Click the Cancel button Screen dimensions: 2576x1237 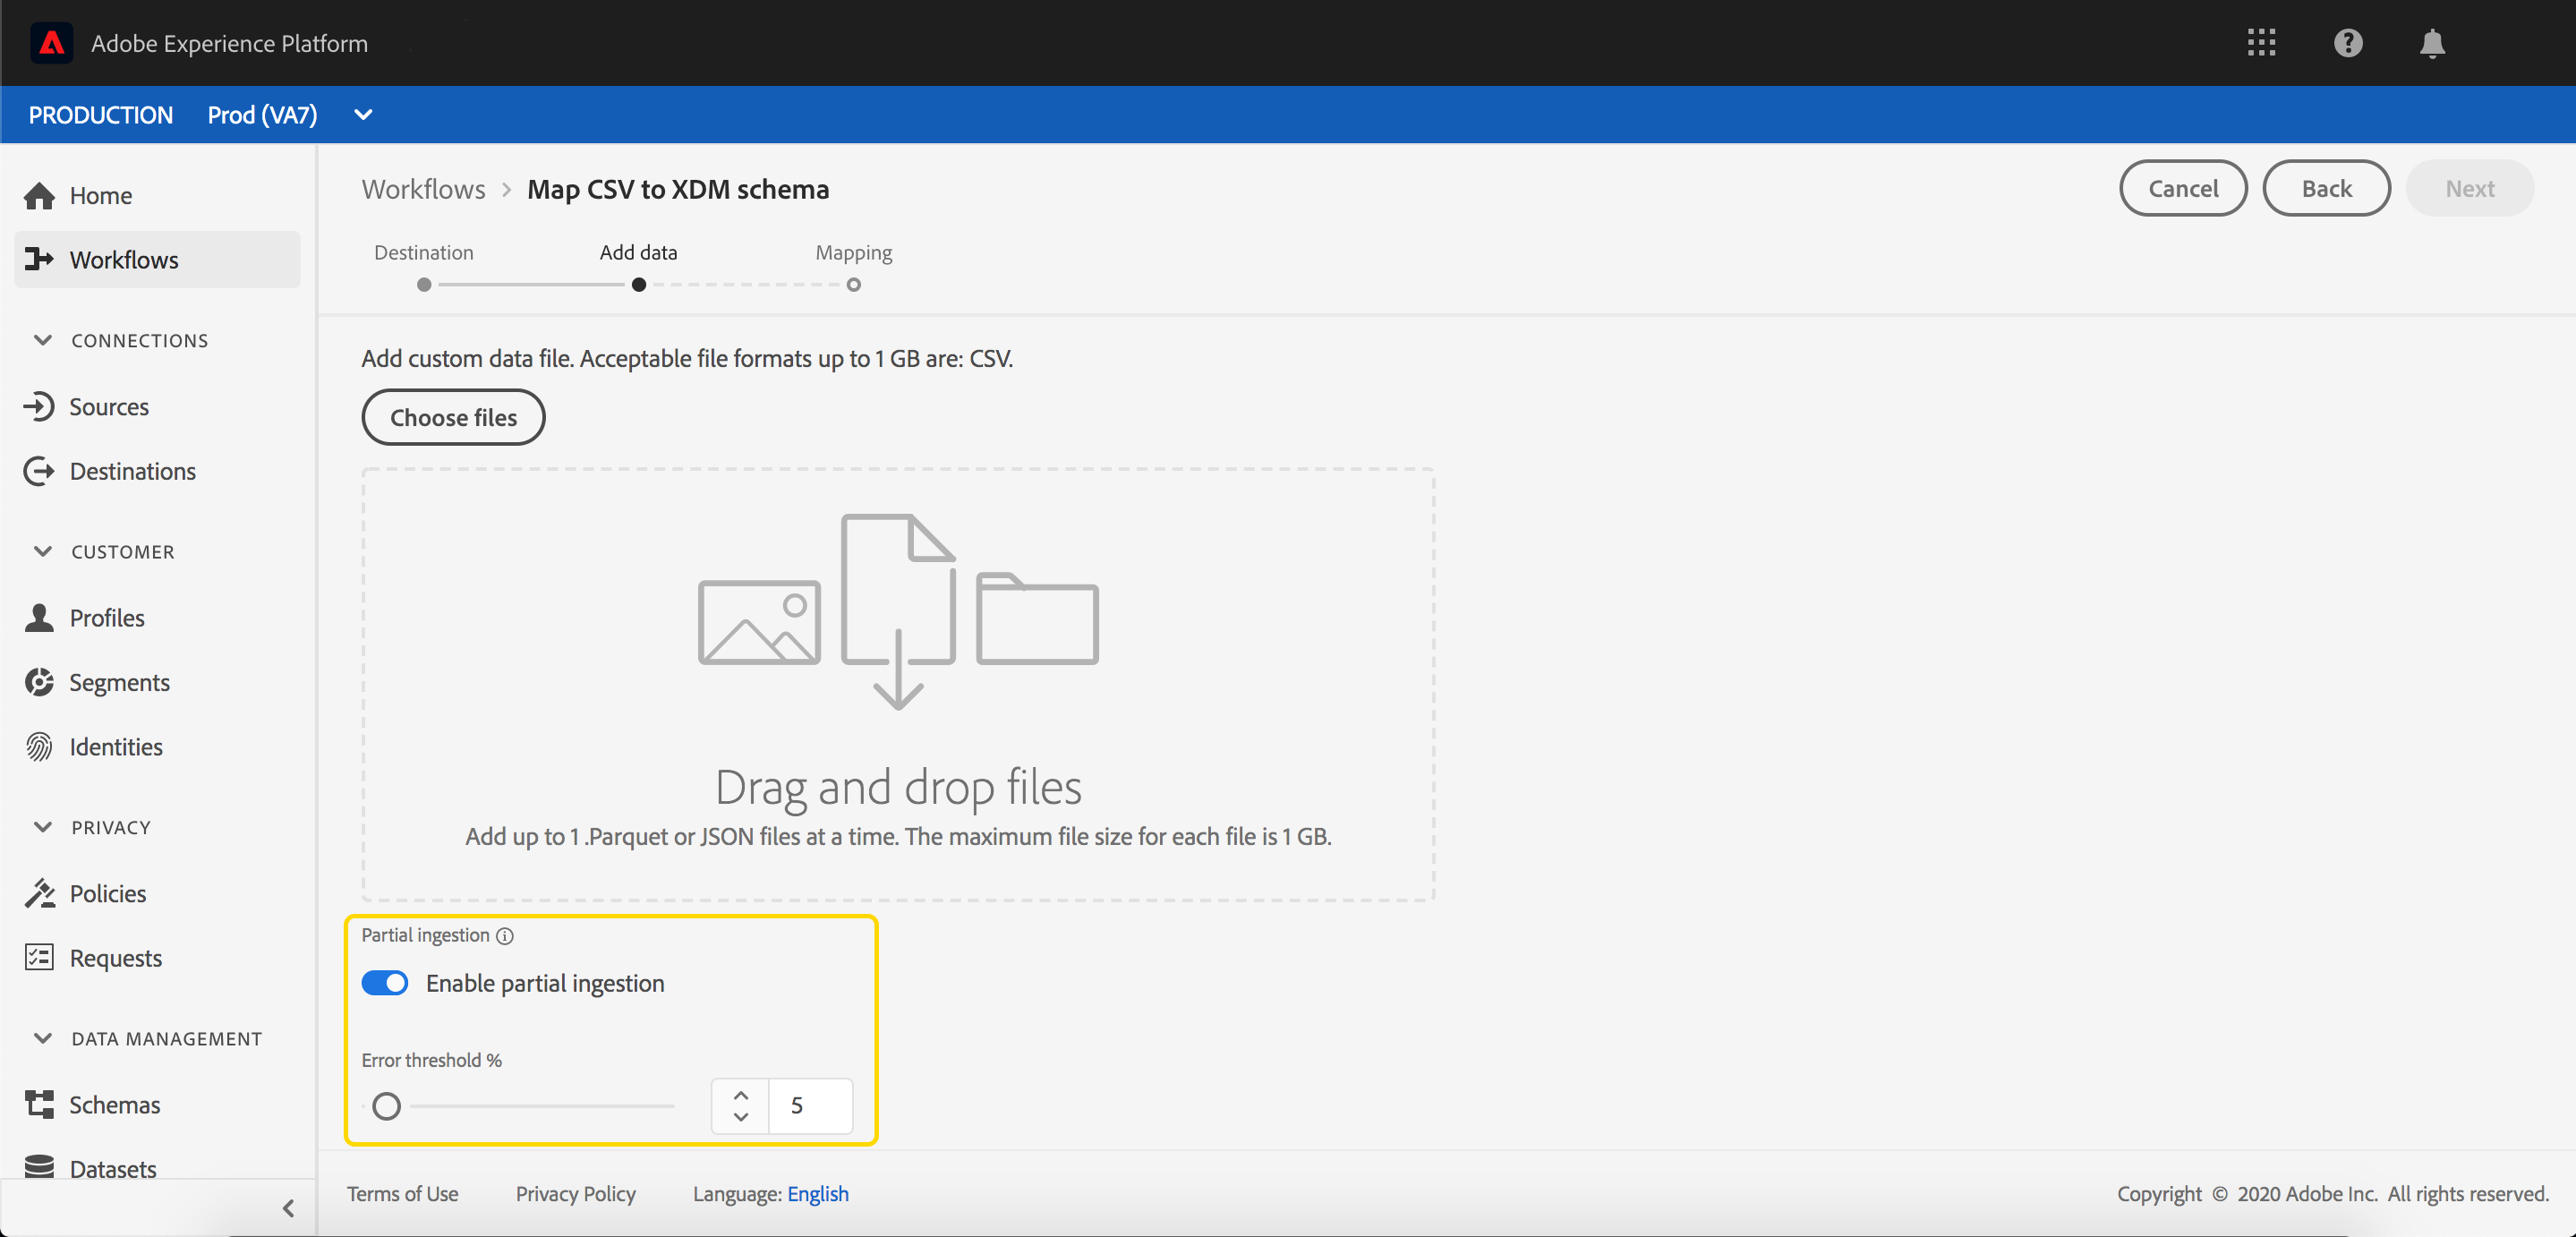pos(2182,189)
